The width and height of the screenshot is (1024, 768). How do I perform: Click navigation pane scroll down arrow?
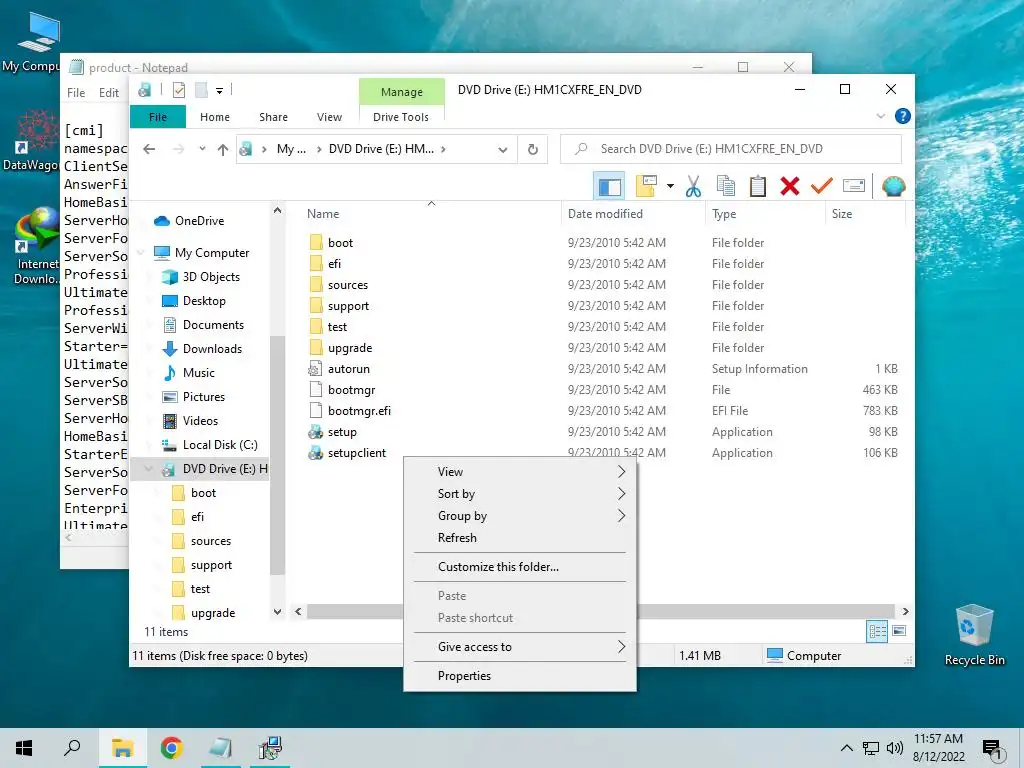point(278,612)
